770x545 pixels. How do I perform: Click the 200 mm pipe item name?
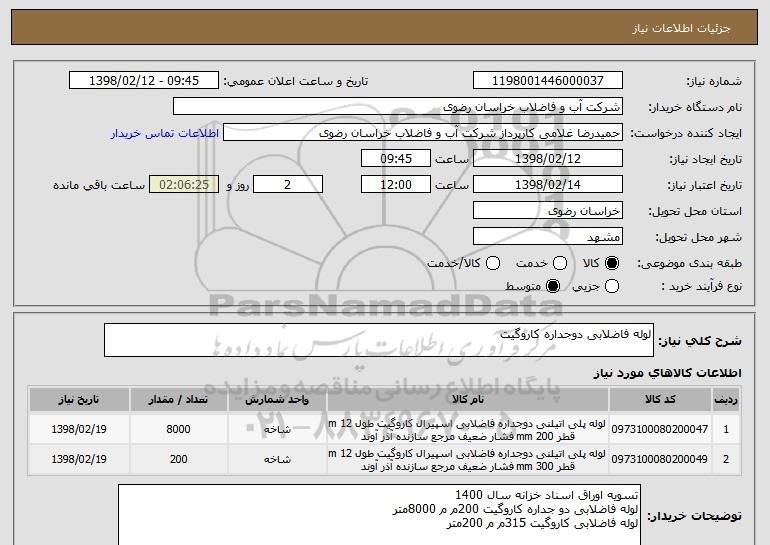coord(467,430)
